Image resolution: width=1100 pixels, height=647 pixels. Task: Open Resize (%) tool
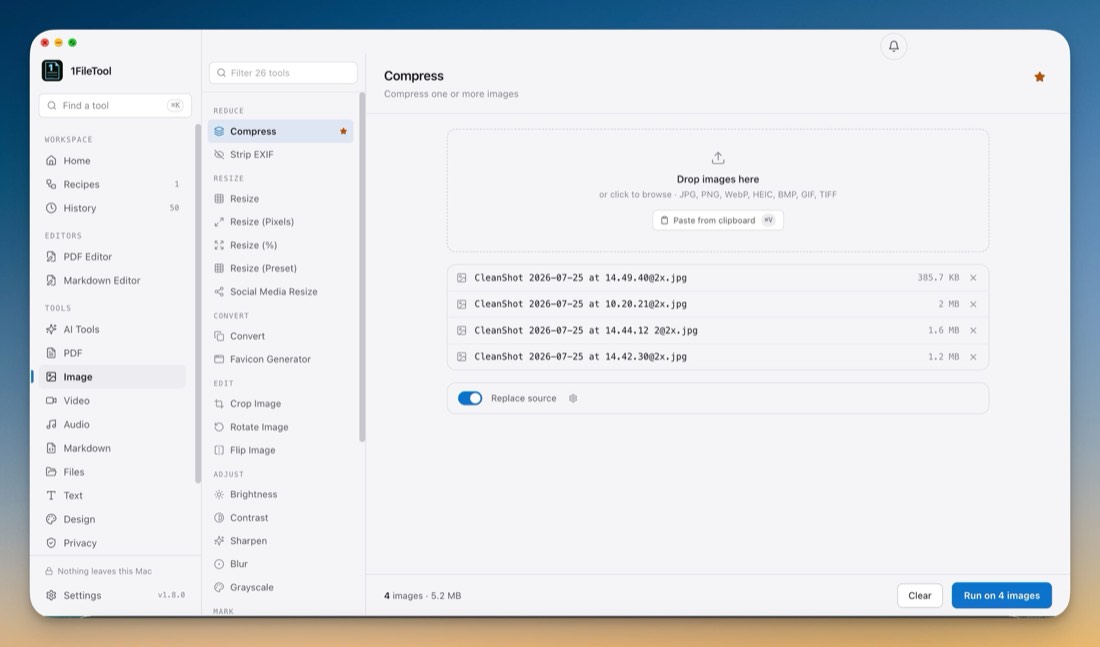coord(281,245)
